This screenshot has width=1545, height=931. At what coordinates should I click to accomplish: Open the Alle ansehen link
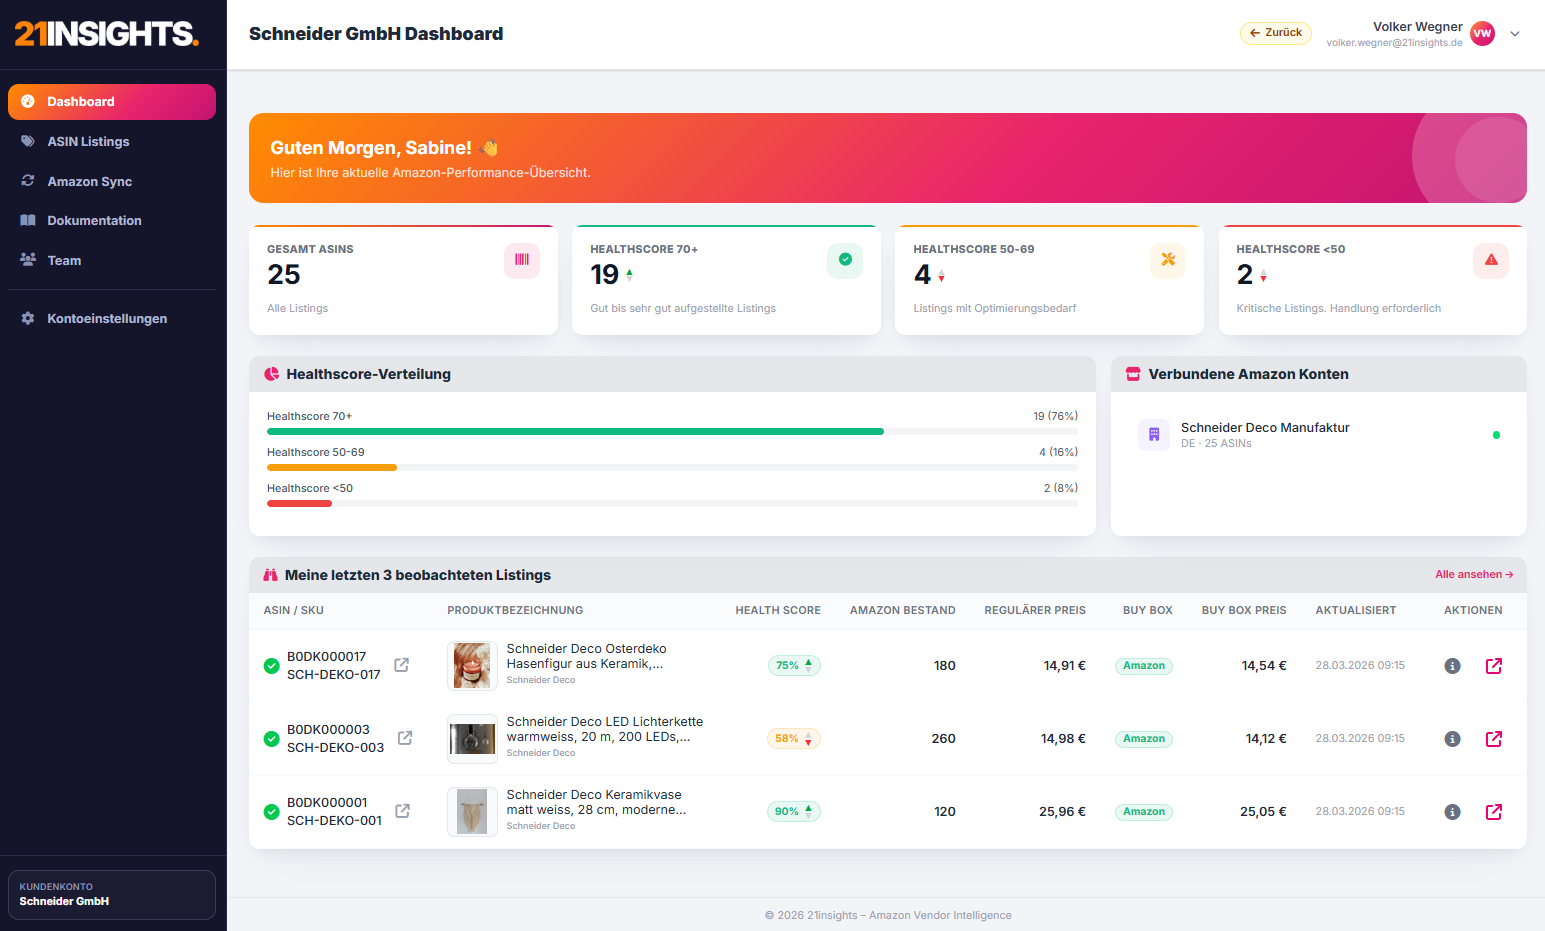pos(1474,575)
